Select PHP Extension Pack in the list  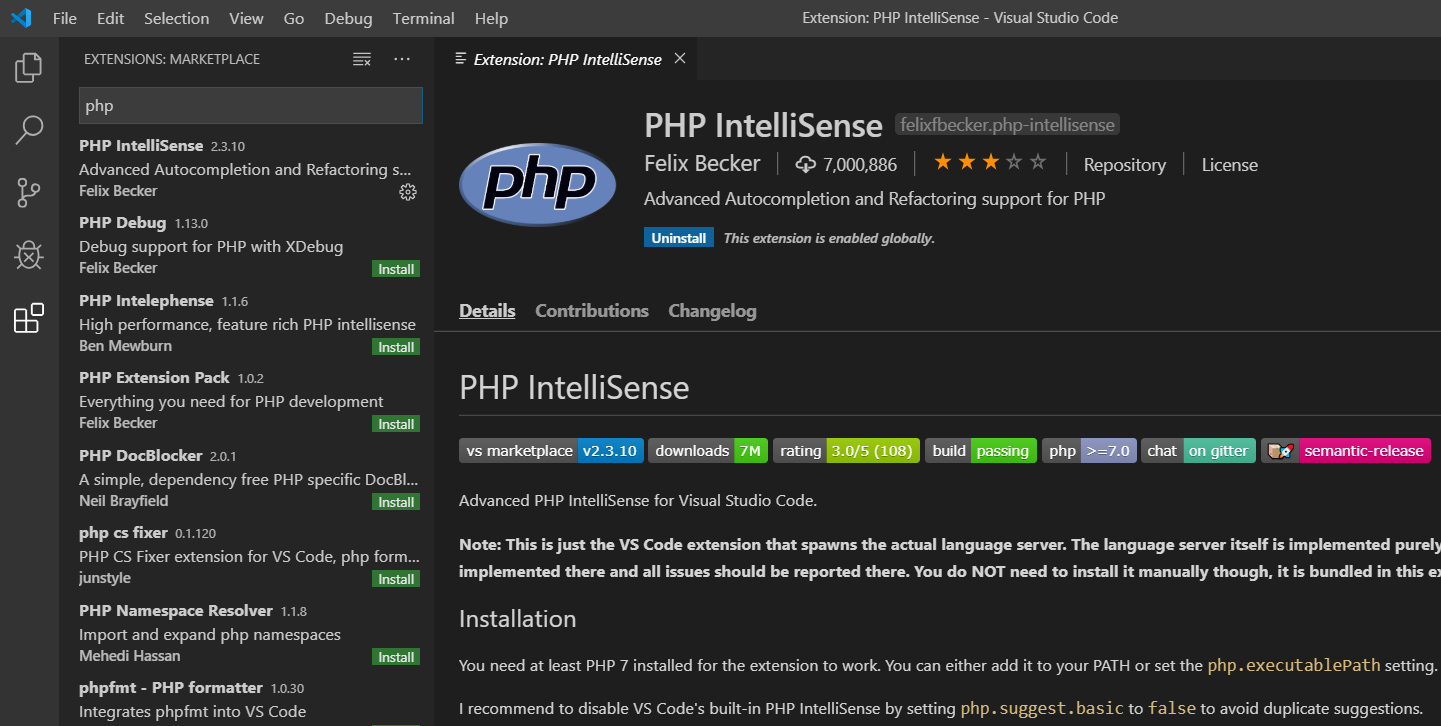pyautogui.click(x=247, y=400)
